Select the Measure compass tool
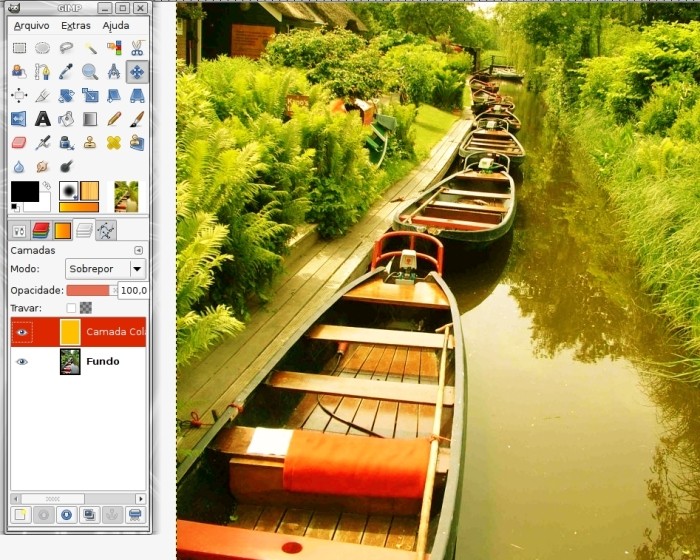700x560 pixels. click(114, 71)
